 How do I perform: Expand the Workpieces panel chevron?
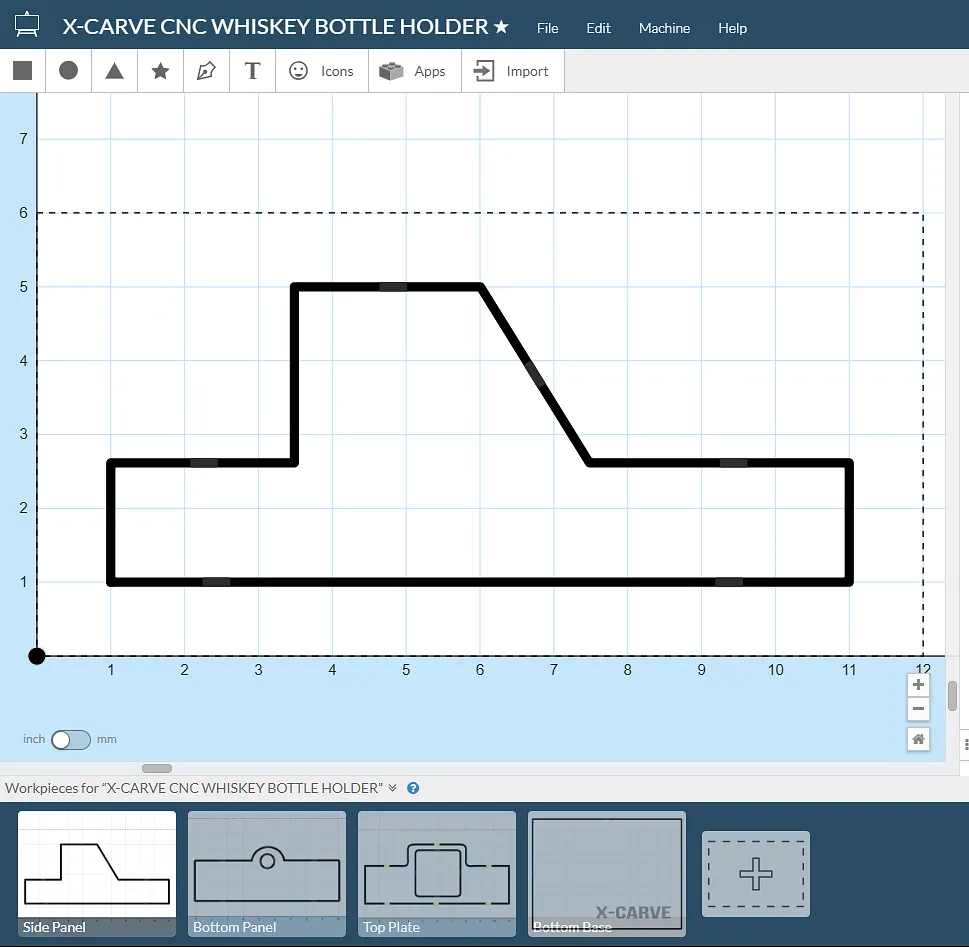point(393,788)
